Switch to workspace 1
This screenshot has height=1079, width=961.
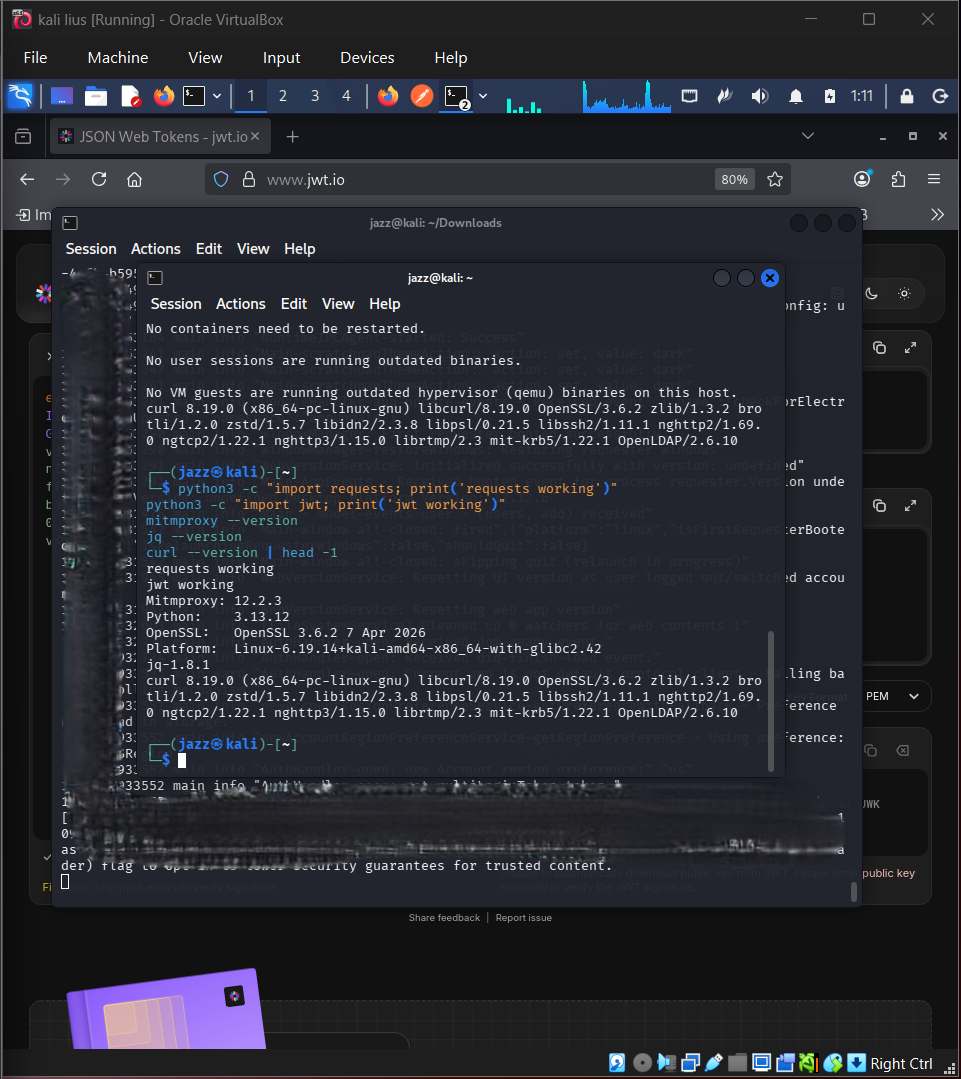(x=251, y=96)
